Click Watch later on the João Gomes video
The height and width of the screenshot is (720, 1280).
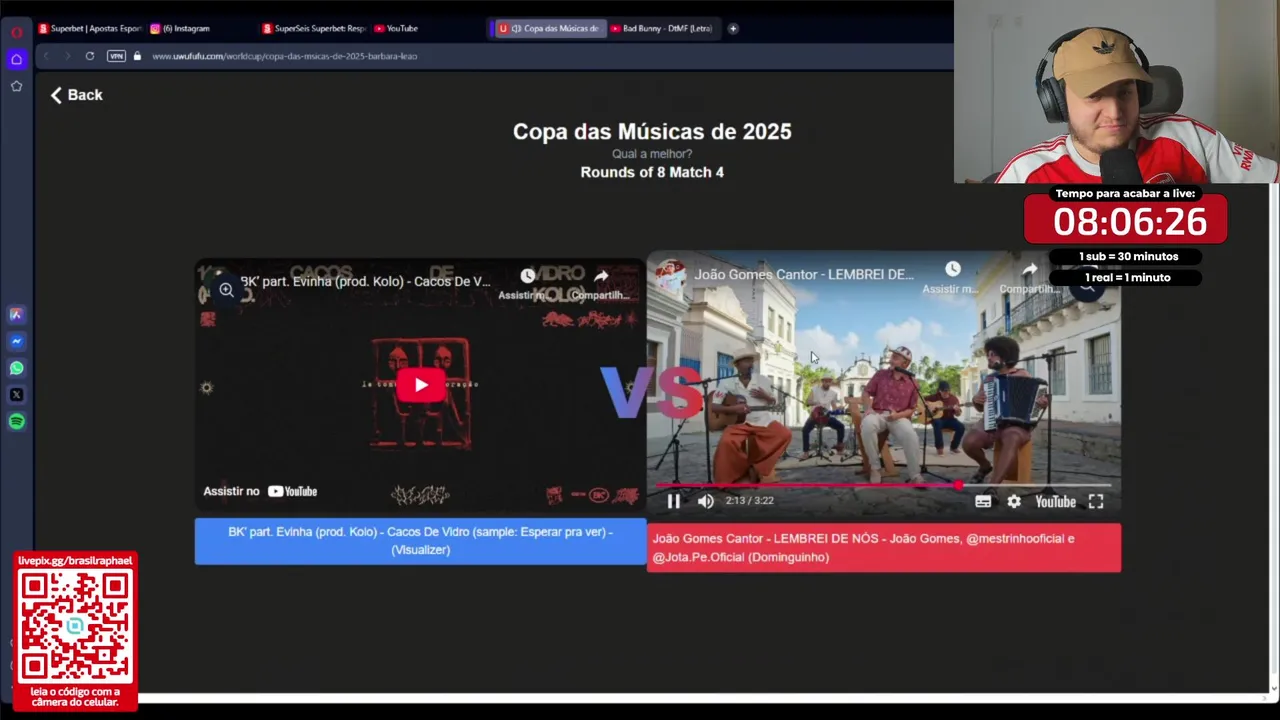point(952,276)
